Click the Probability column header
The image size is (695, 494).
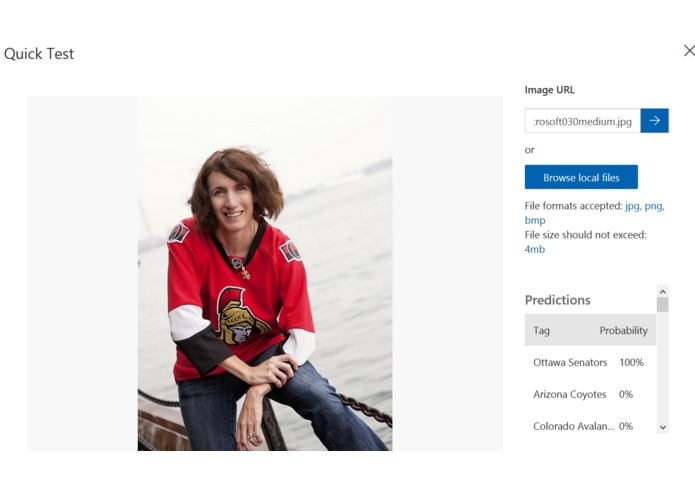point(623,331)
